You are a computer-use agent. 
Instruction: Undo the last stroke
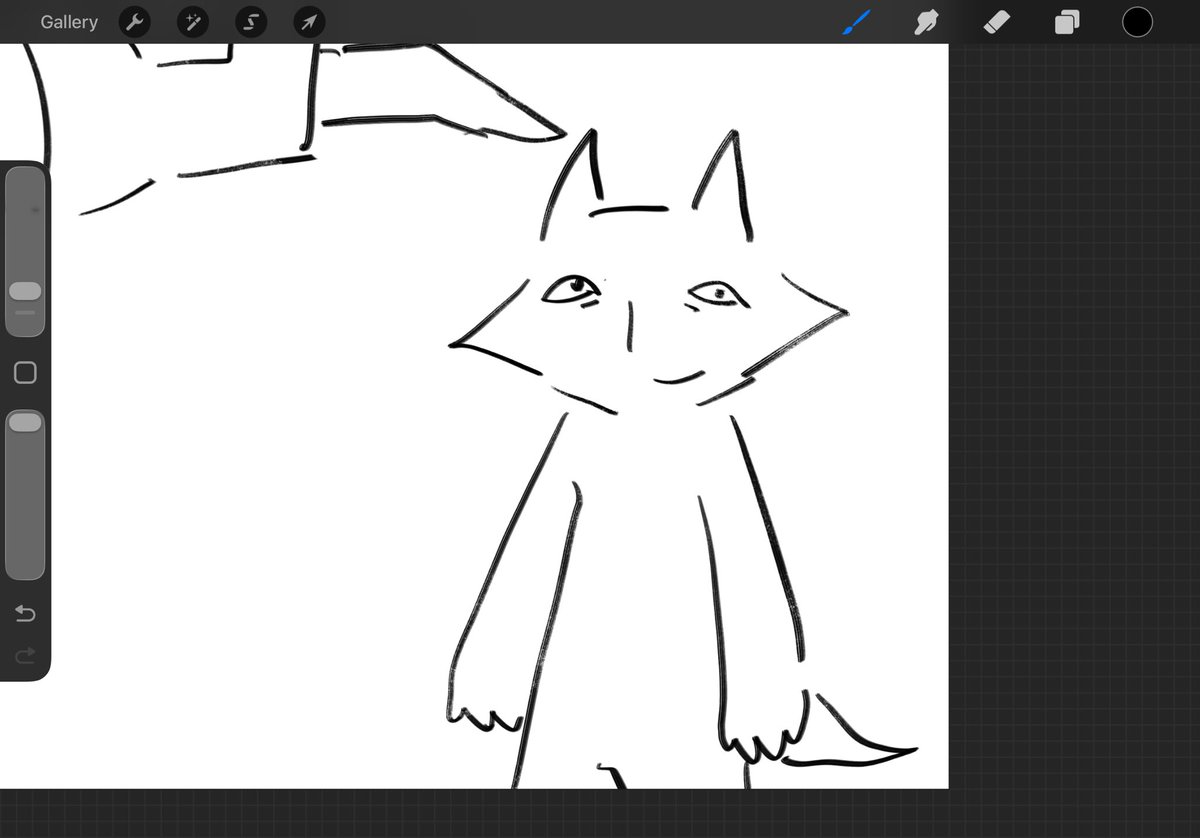(x=25, y=613)
